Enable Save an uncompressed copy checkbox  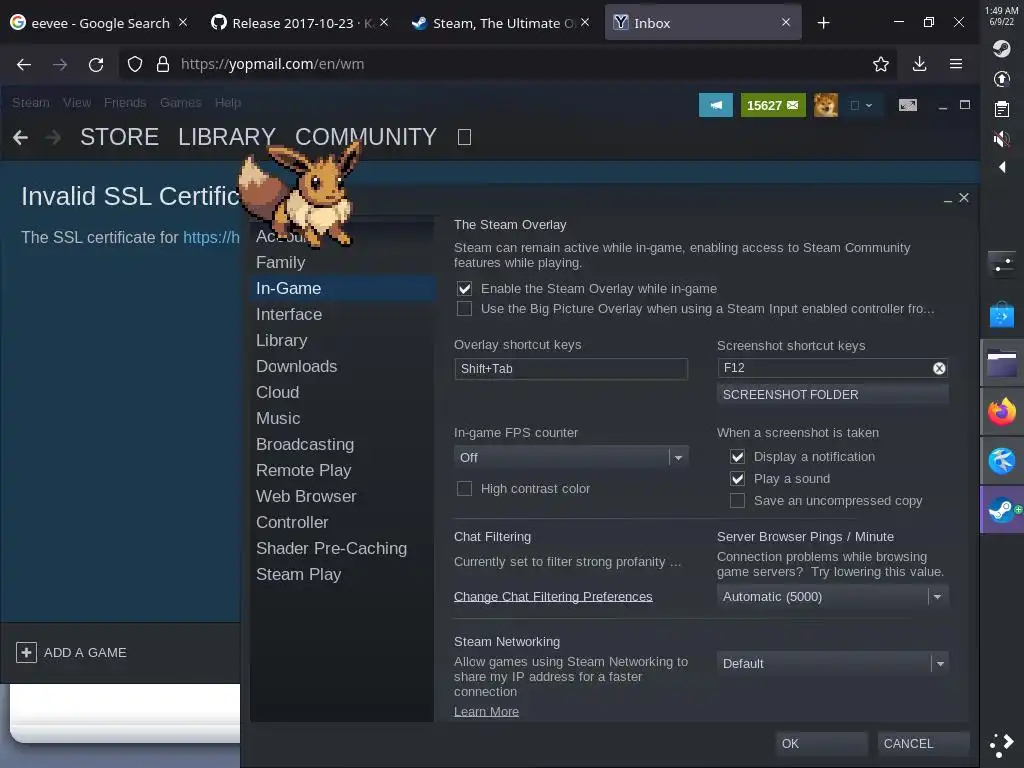click(x=737, y=501)
